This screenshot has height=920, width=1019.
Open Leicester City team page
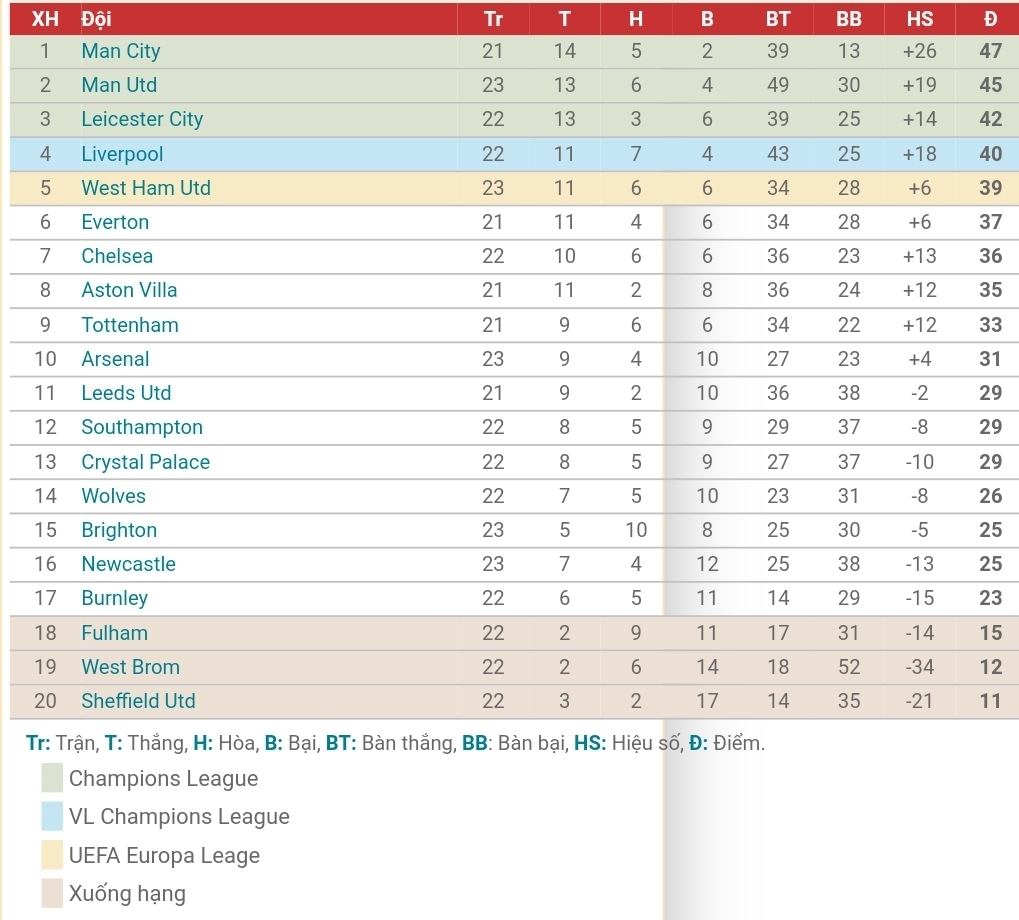coord(142,119)
